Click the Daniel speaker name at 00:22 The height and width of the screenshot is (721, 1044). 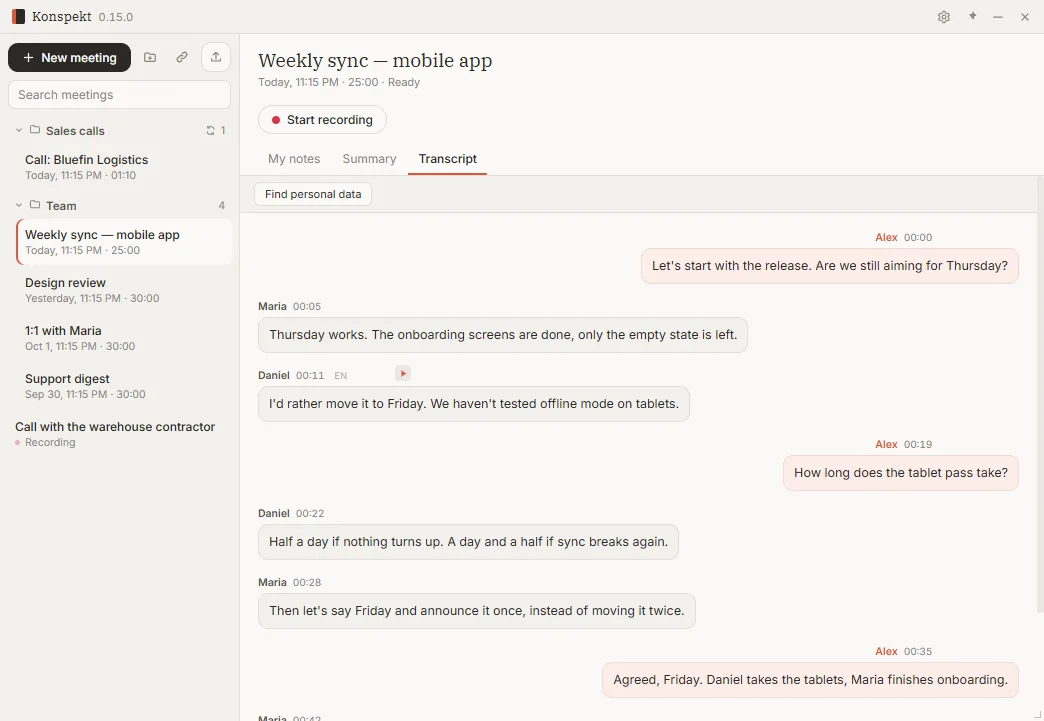point(274,513)
